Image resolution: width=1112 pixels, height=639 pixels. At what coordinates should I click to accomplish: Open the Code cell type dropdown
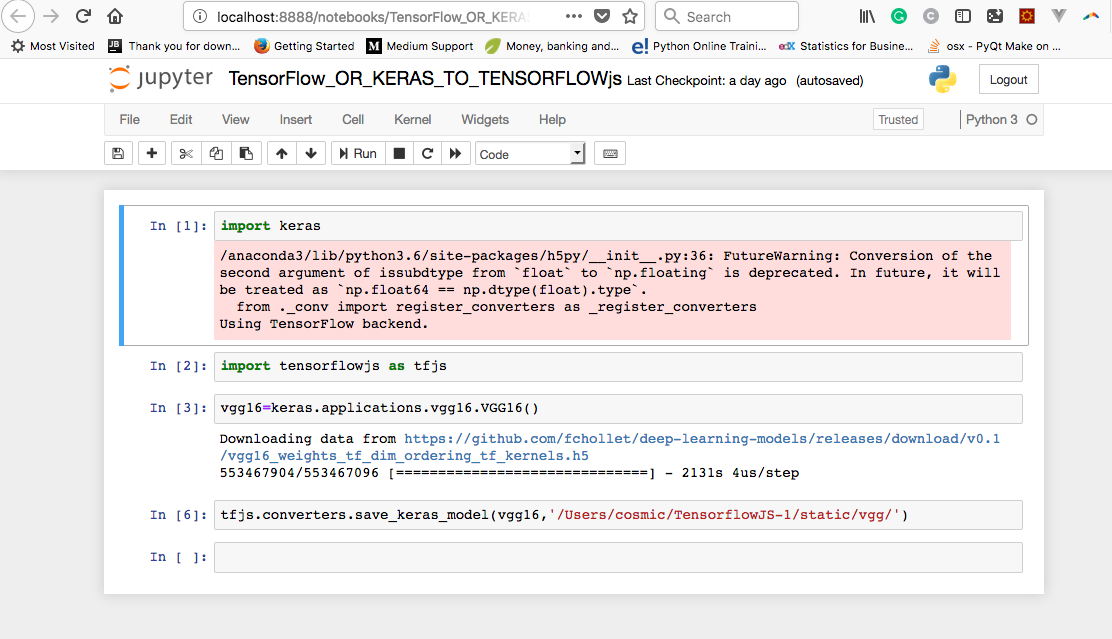530,154
